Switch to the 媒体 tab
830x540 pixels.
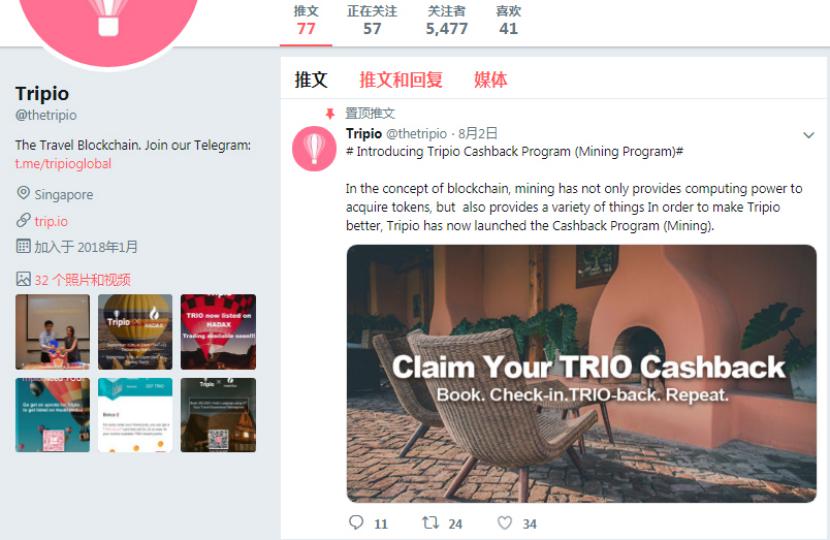490,80
